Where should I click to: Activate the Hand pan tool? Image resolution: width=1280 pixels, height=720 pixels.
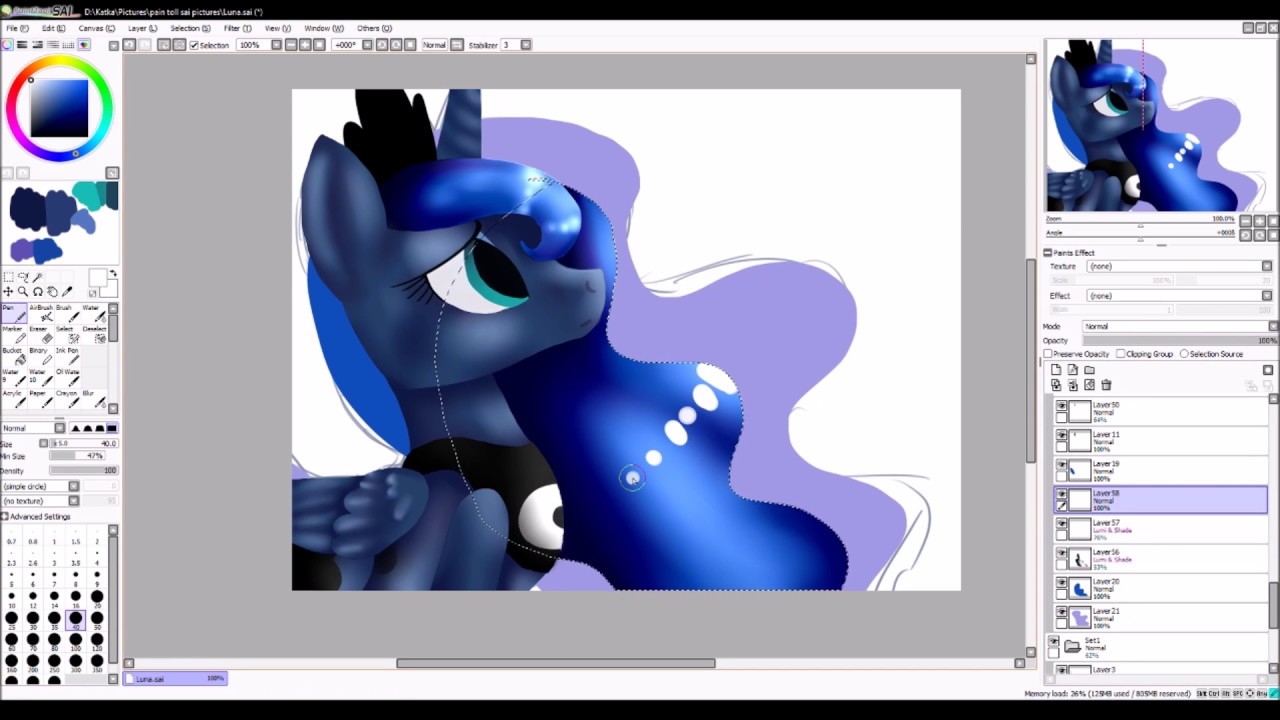click(53, 292)
